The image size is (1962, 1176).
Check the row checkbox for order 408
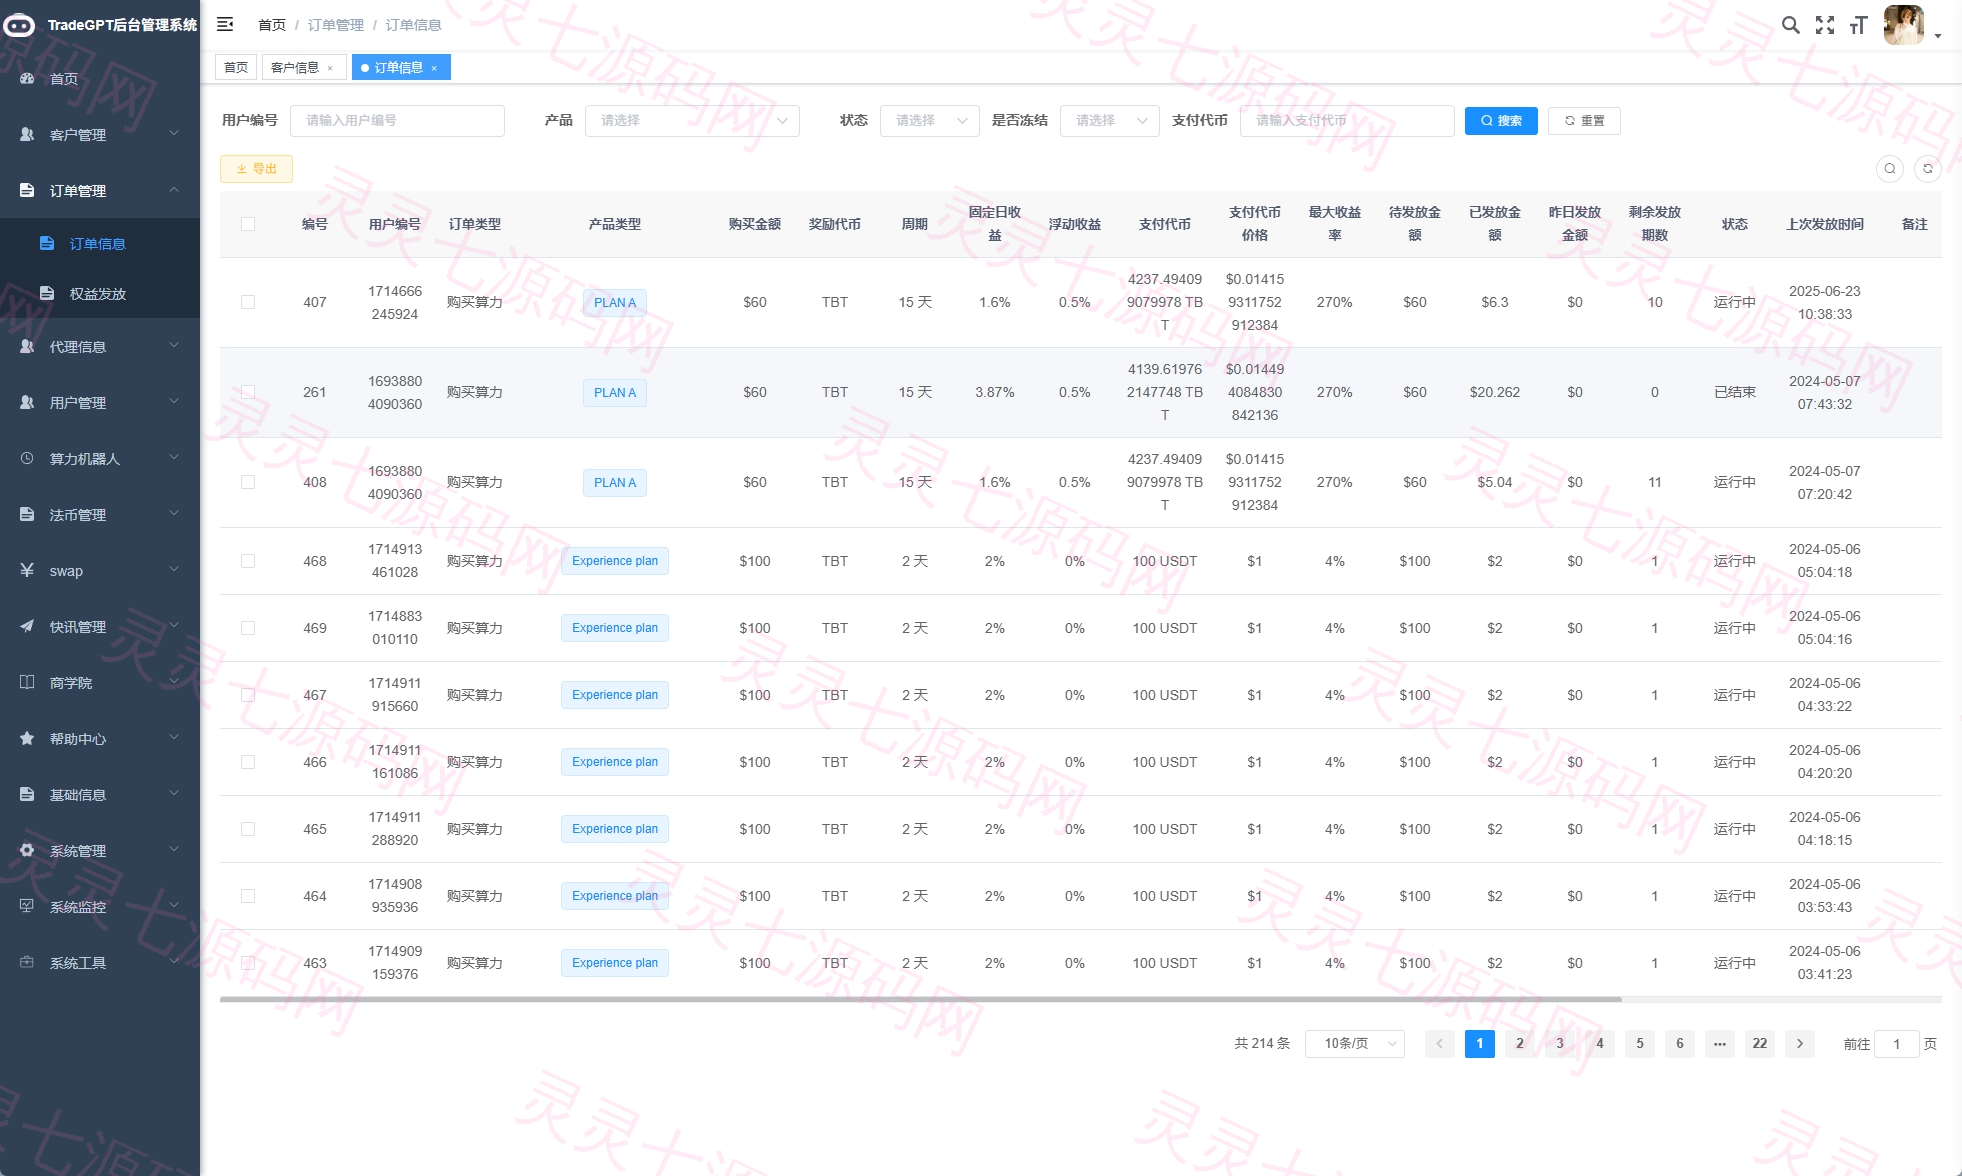click(248, 482)
